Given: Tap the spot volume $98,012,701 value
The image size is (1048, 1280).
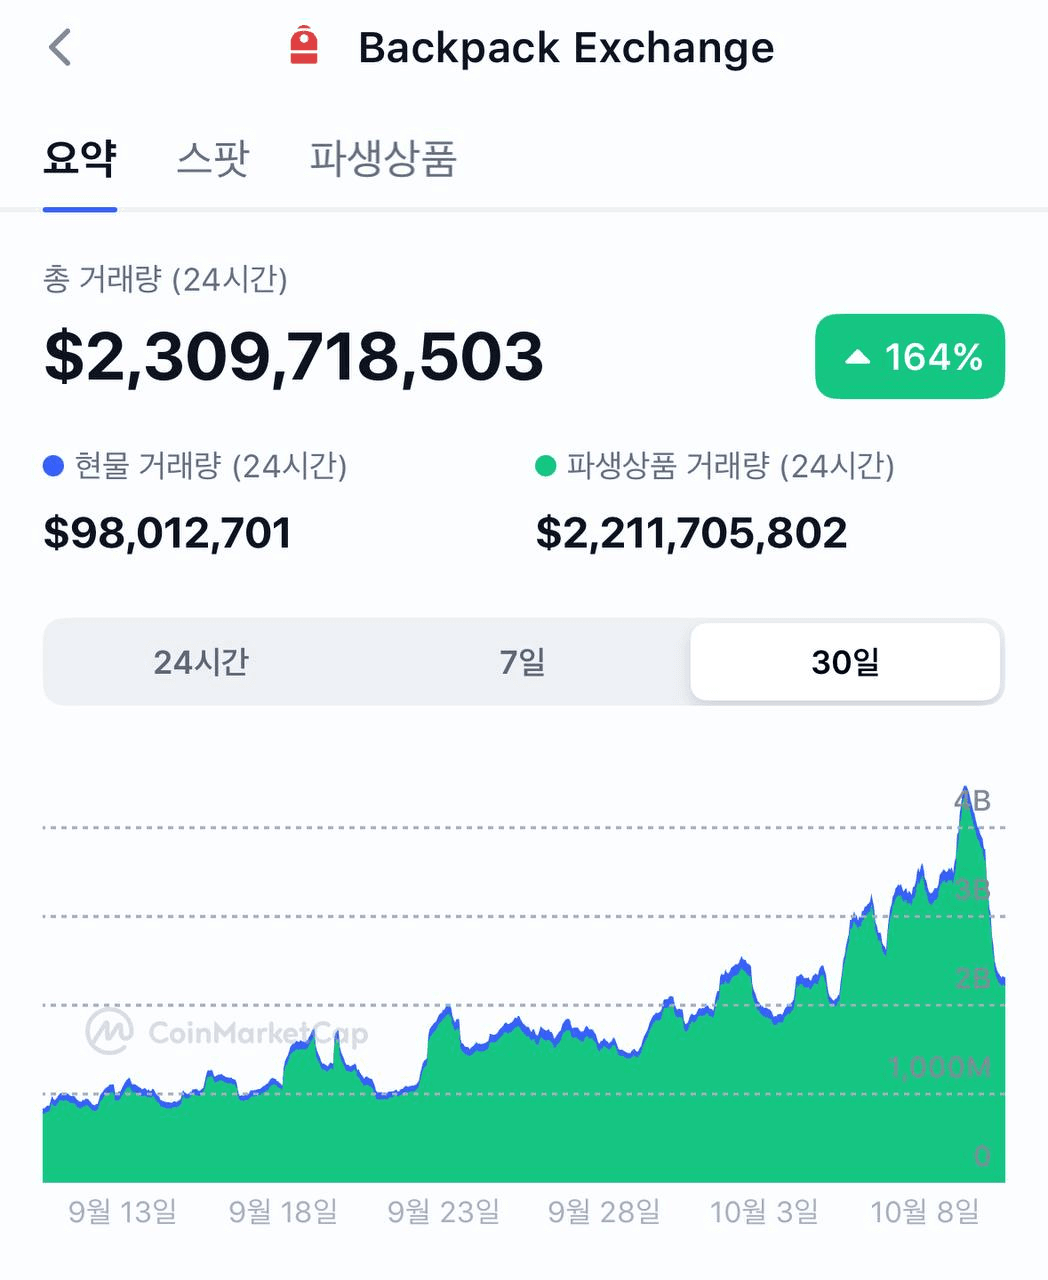Looking at the screenshot, I should (168, 532).
